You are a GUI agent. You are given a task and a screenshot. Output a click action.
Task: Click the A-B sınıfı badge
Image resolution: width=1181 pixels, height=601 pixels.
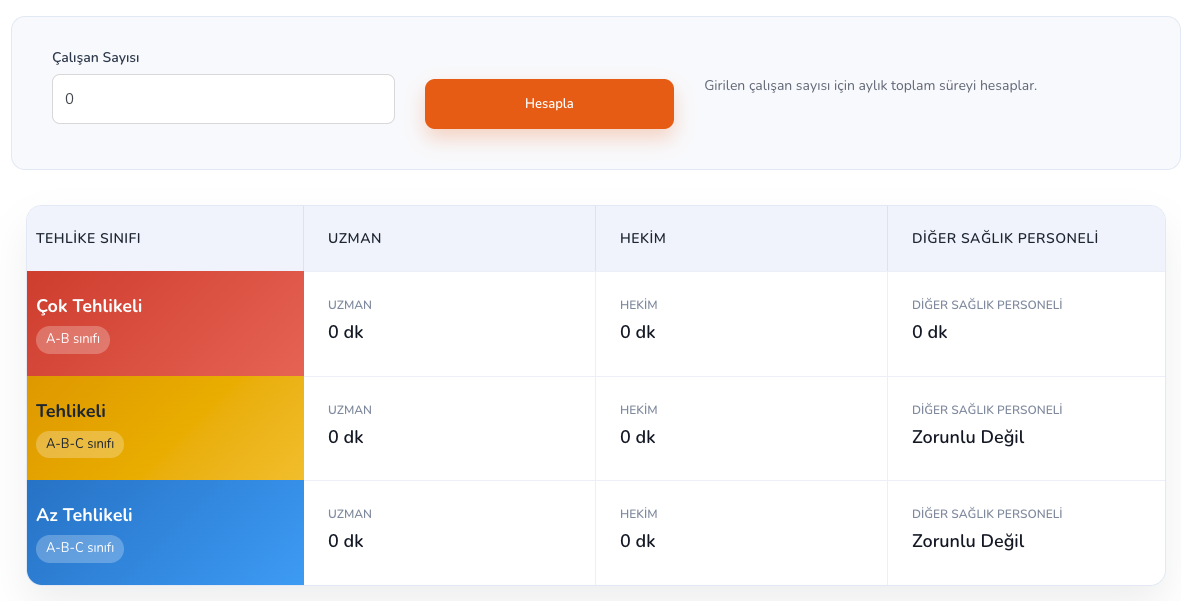(x=73, y=339)
